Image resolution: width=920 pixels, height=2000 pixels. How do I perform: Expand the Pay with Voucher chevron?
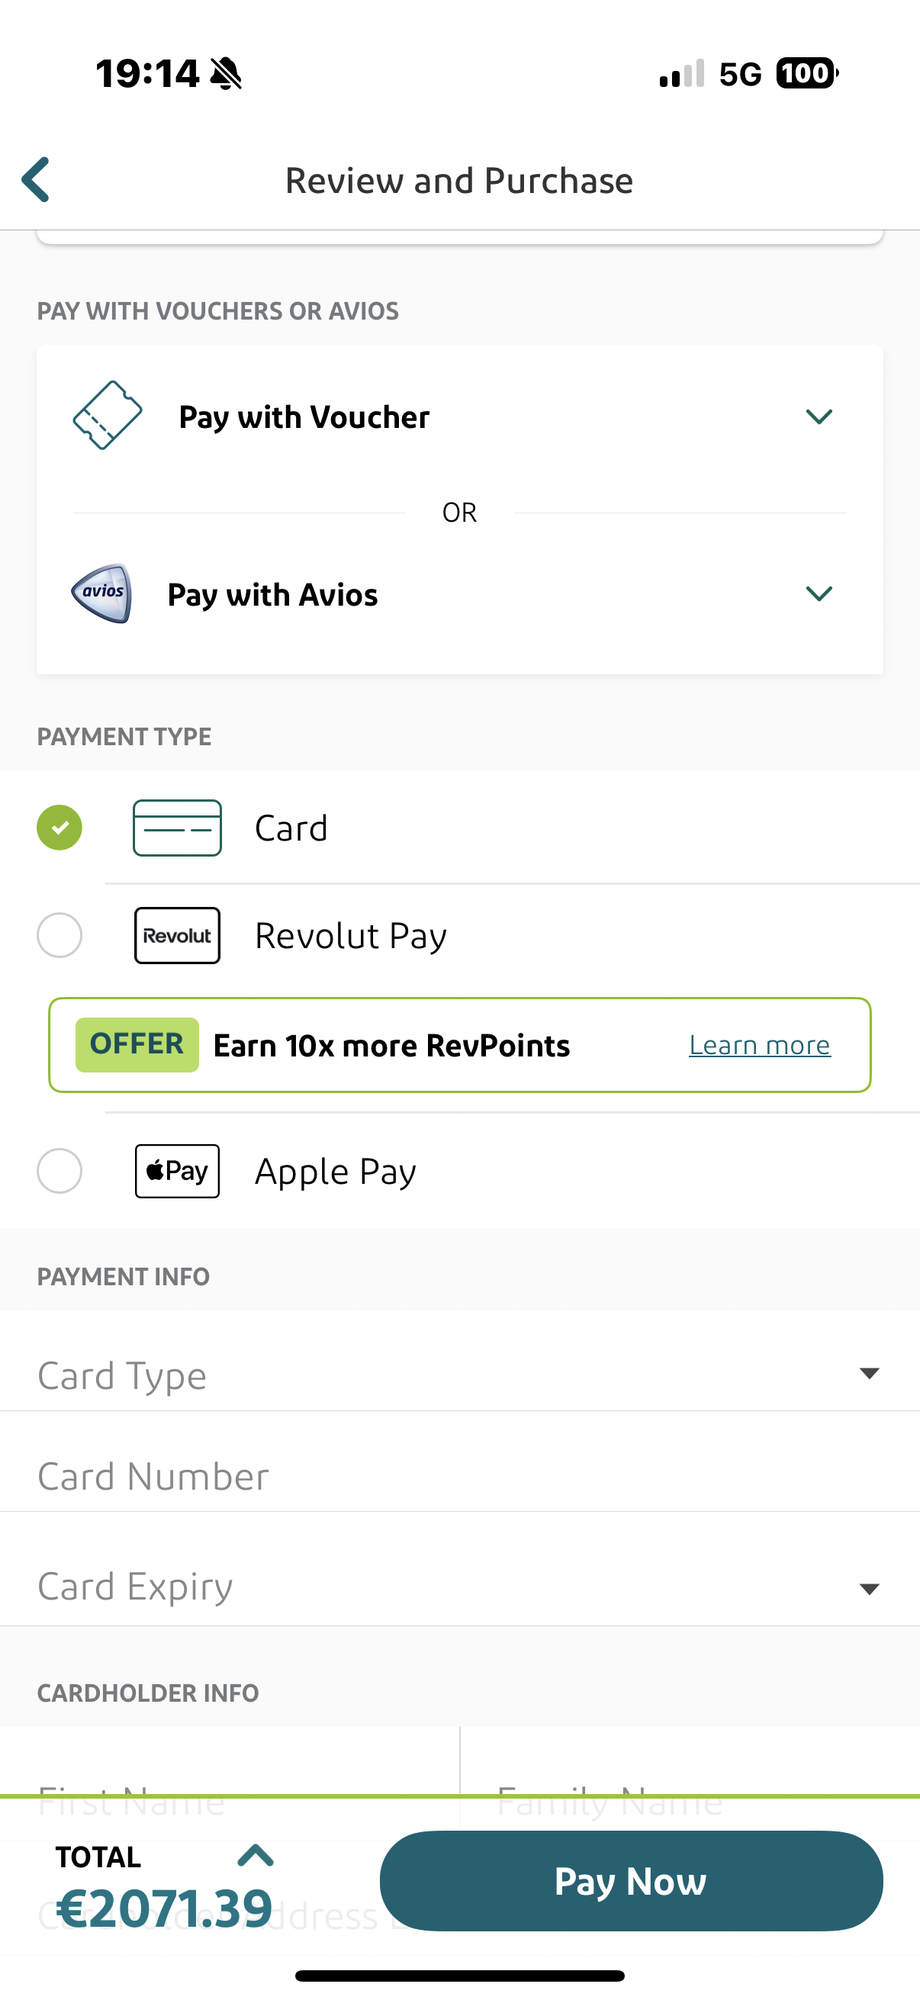[819, 417]
